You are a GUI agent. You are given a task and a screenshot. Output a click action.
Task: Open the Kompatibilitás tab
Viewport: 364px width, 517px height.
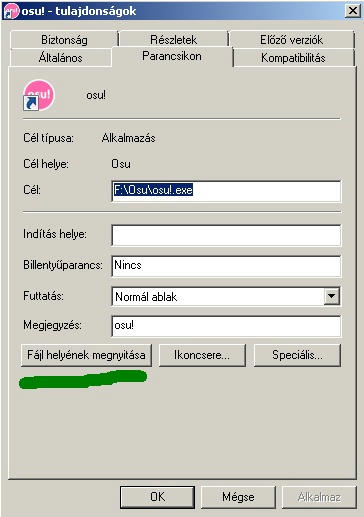click(293, 58)
